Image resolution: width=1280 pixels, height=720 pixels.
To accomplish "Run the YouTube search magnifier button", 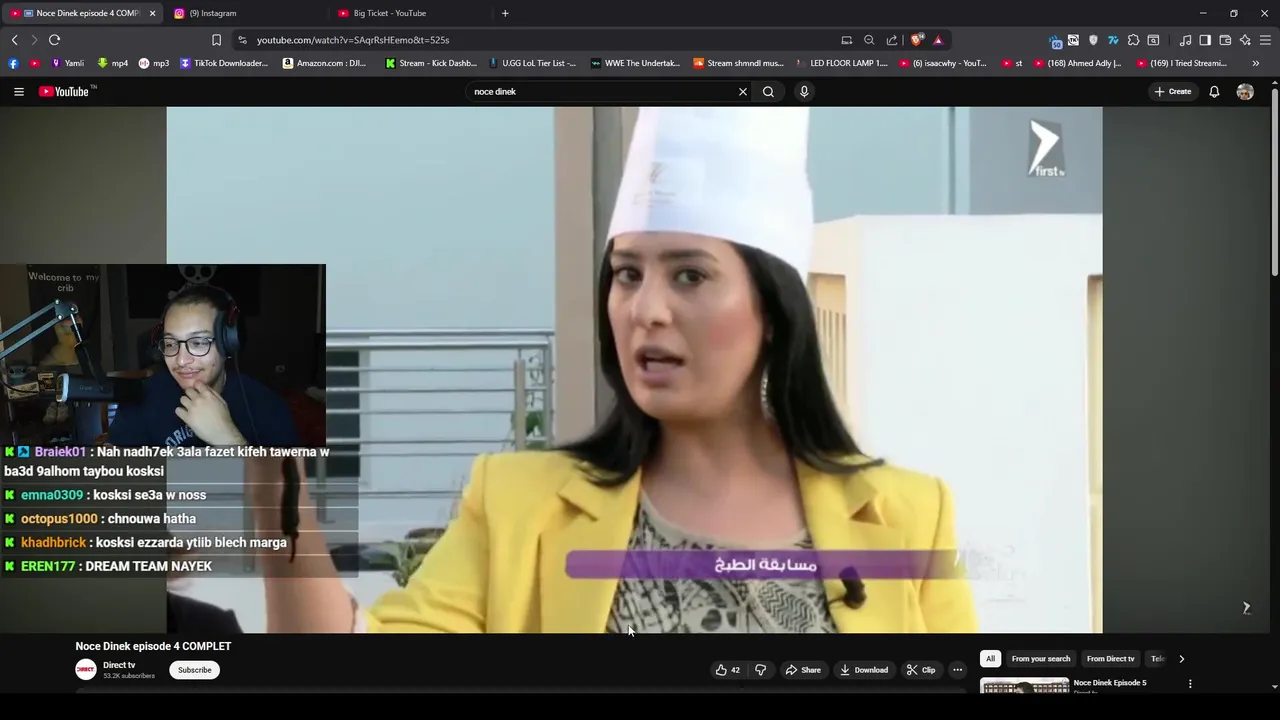I will tap(768, 91).
